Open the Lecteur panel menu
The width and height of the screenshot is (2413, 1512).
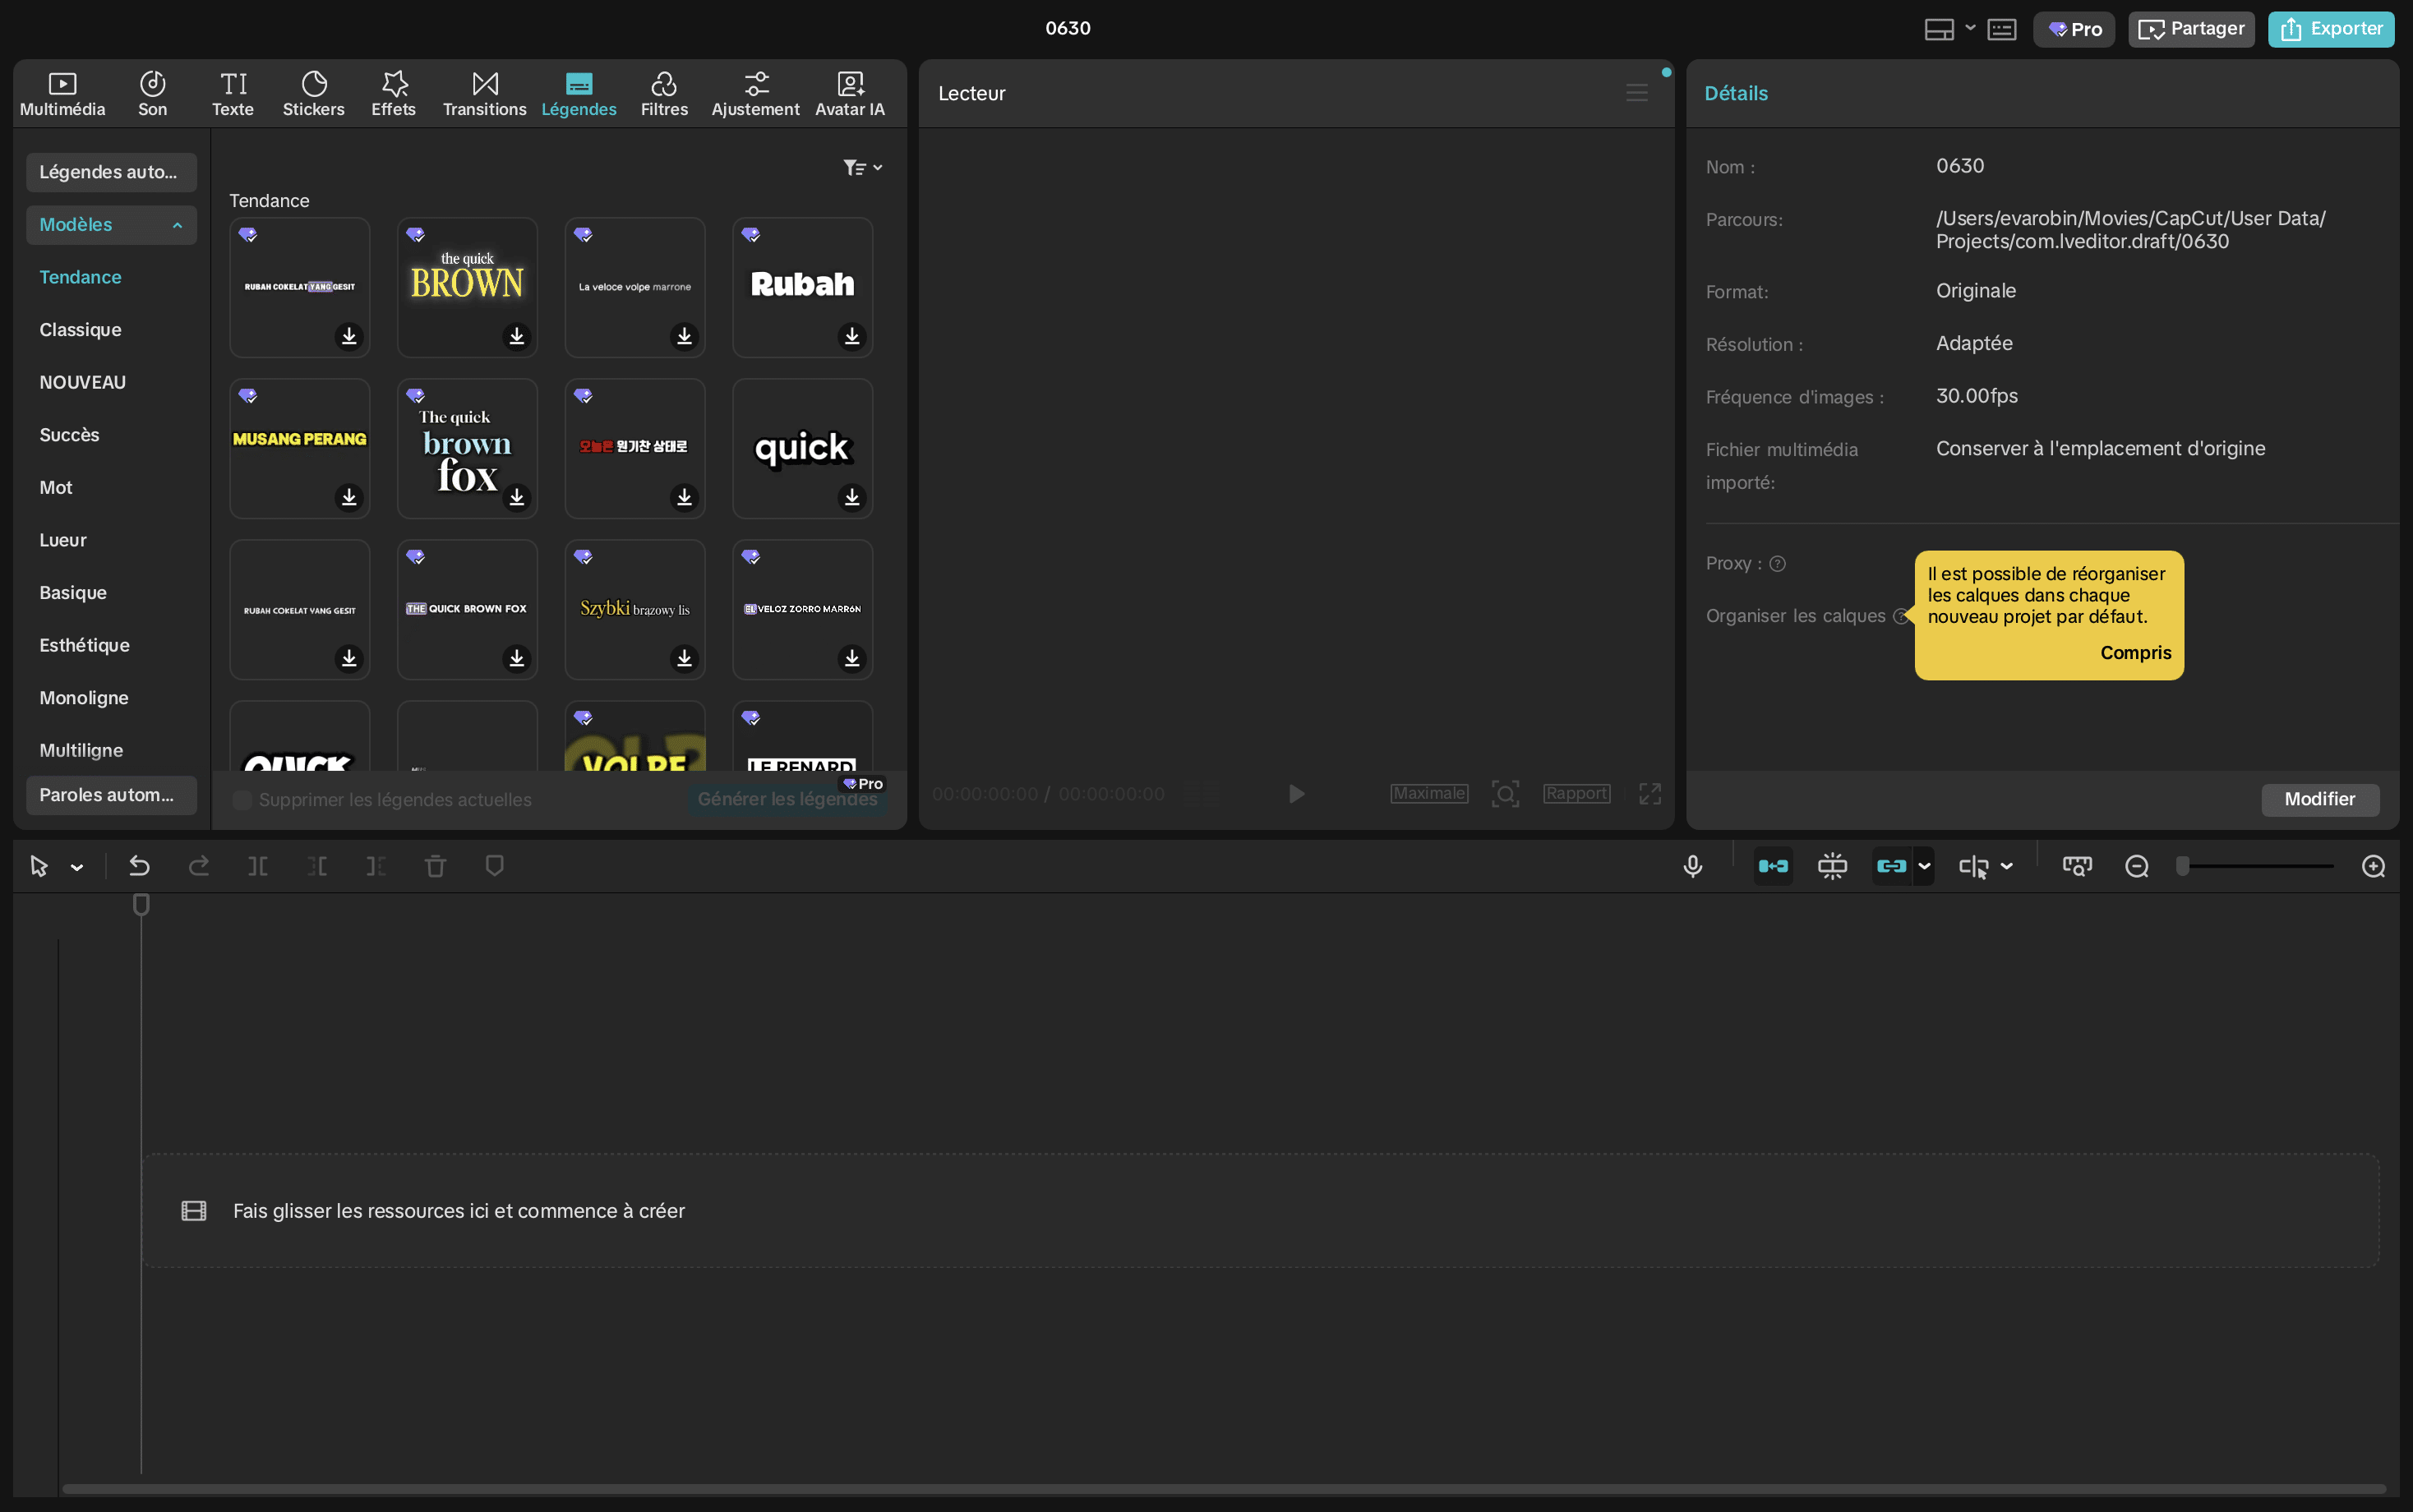tap(1637, 93)
